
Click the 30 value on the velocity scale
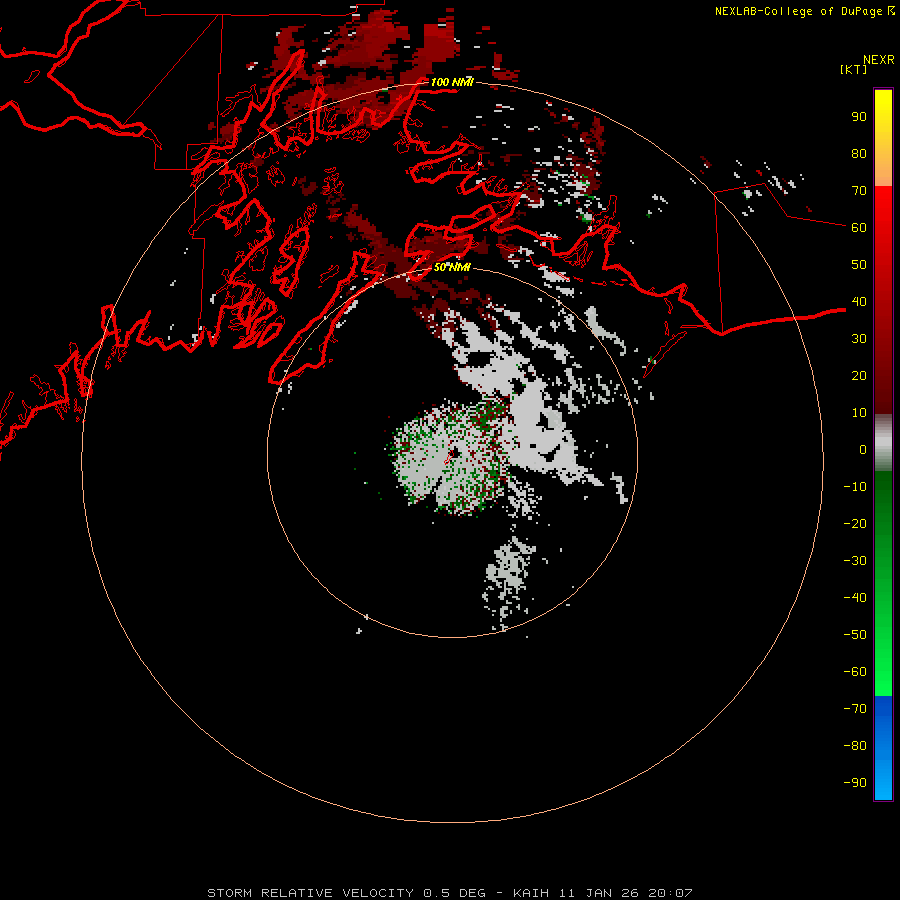[x=859, y=339]
